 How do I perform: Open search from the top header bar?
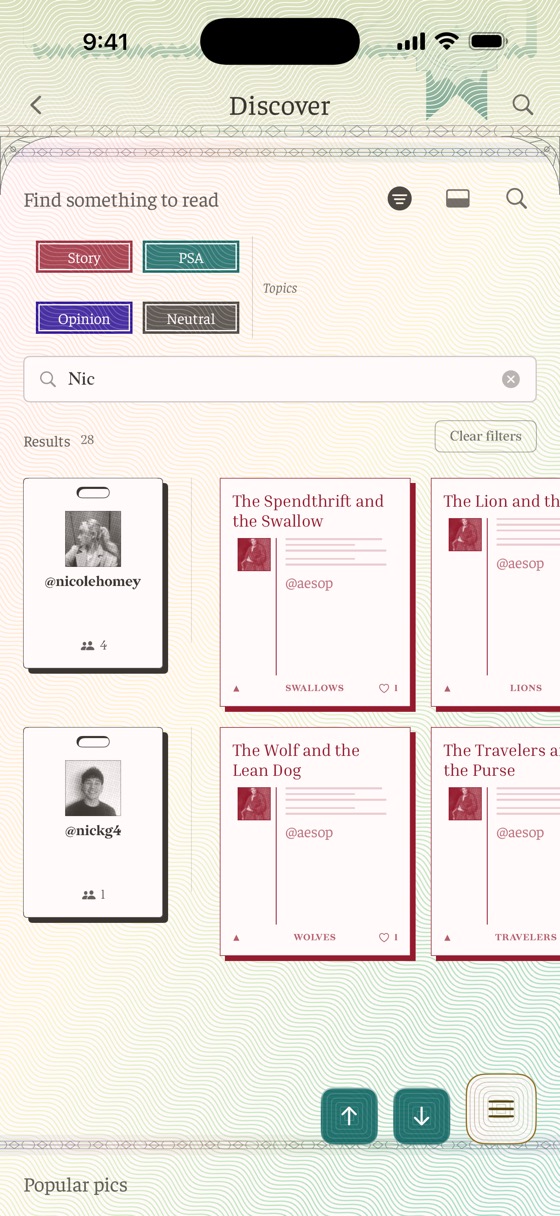pos(522,104)
